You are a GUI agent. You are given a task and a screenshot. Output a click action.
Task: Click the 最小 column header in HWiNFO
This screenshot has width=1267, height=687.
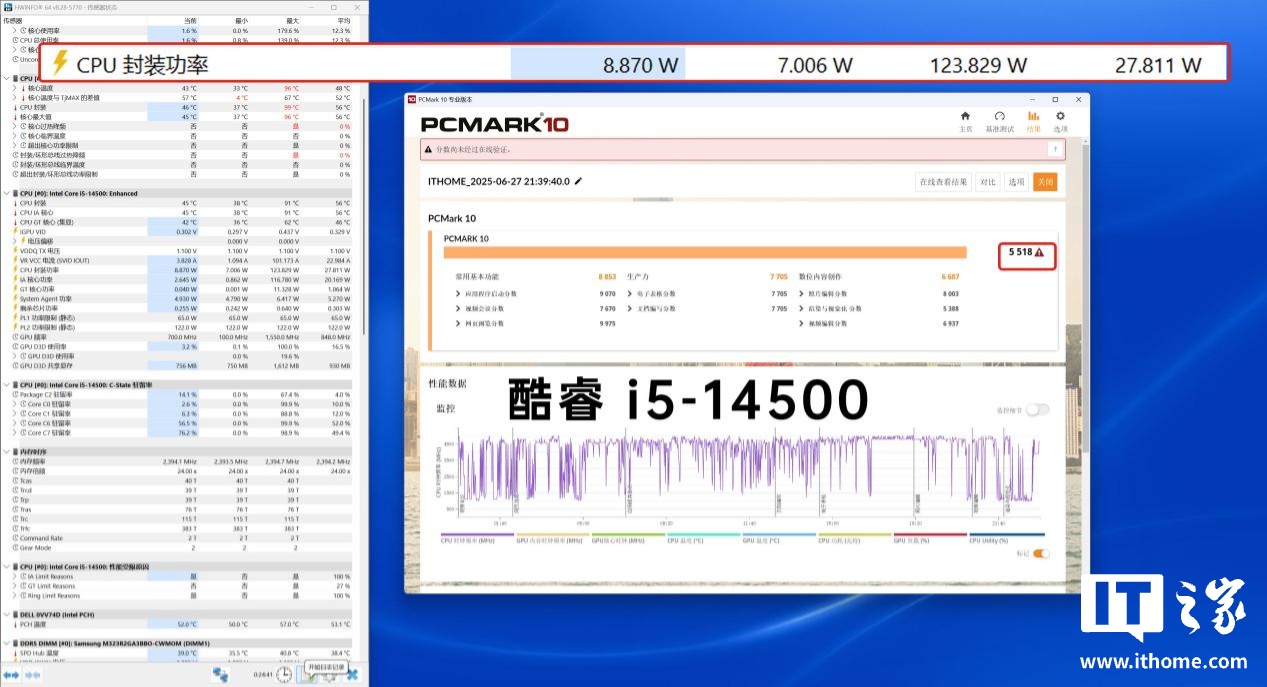pyautogui.click(x=241, y=21)
